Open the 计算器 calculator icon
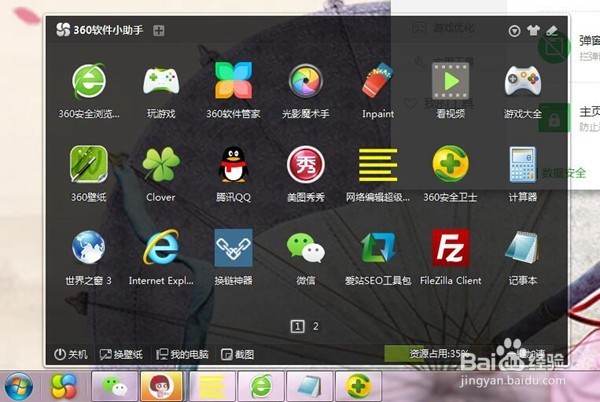 523,164
